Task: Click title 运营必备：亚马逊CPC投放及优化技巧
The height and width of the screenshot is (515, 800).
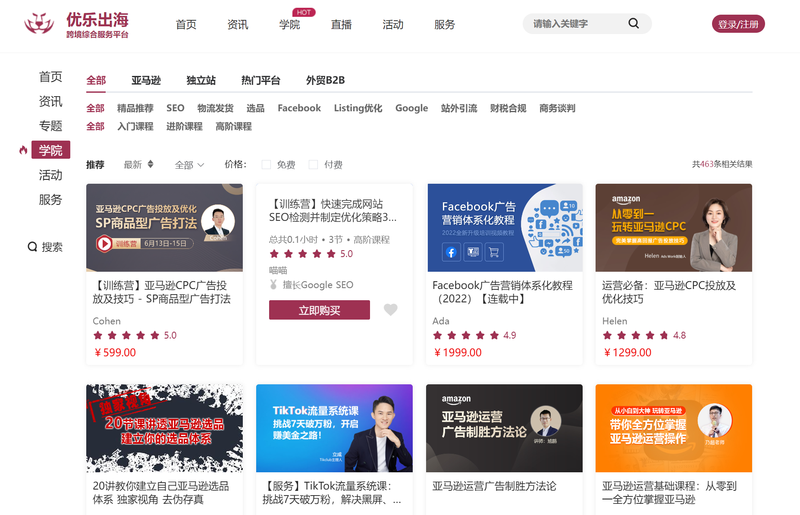Action: (669, 292)
